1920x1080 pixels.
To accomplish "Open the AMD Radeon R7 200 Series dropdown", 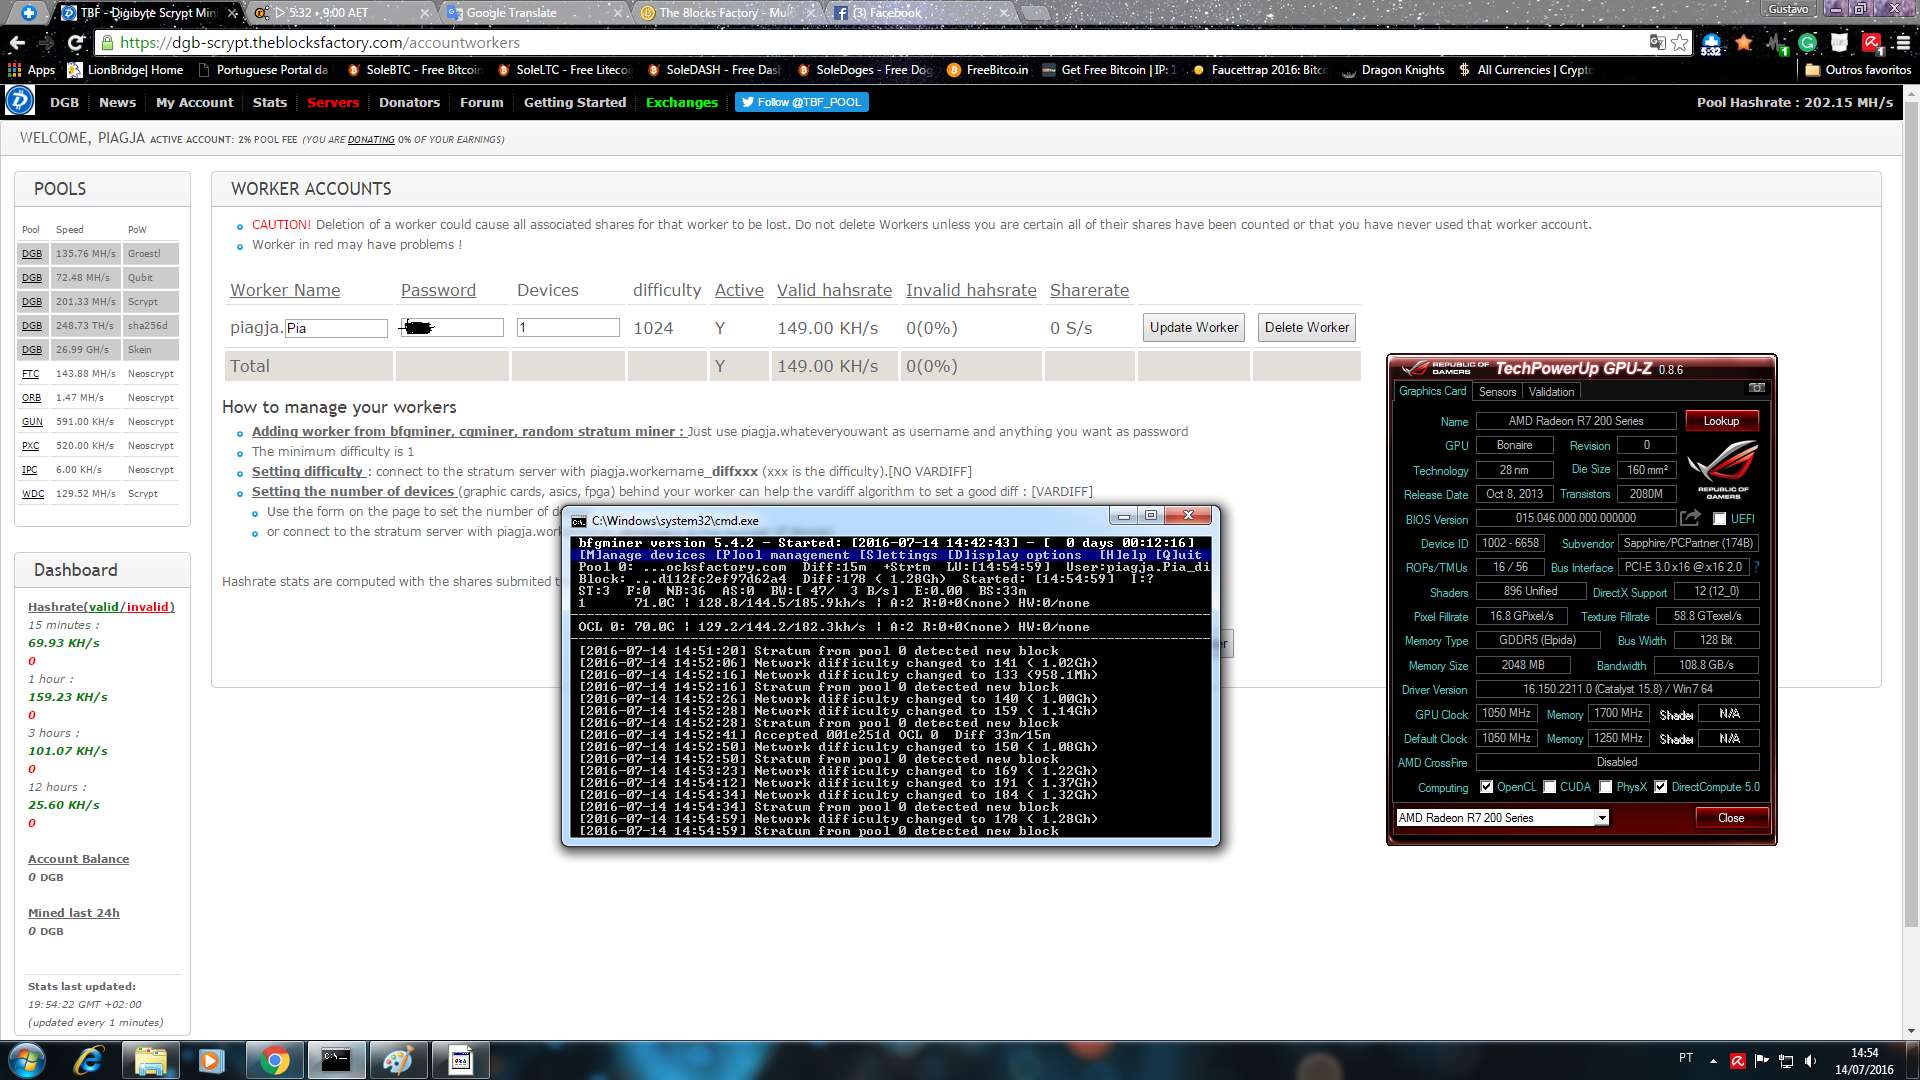I will click(x=1502, y=818).
